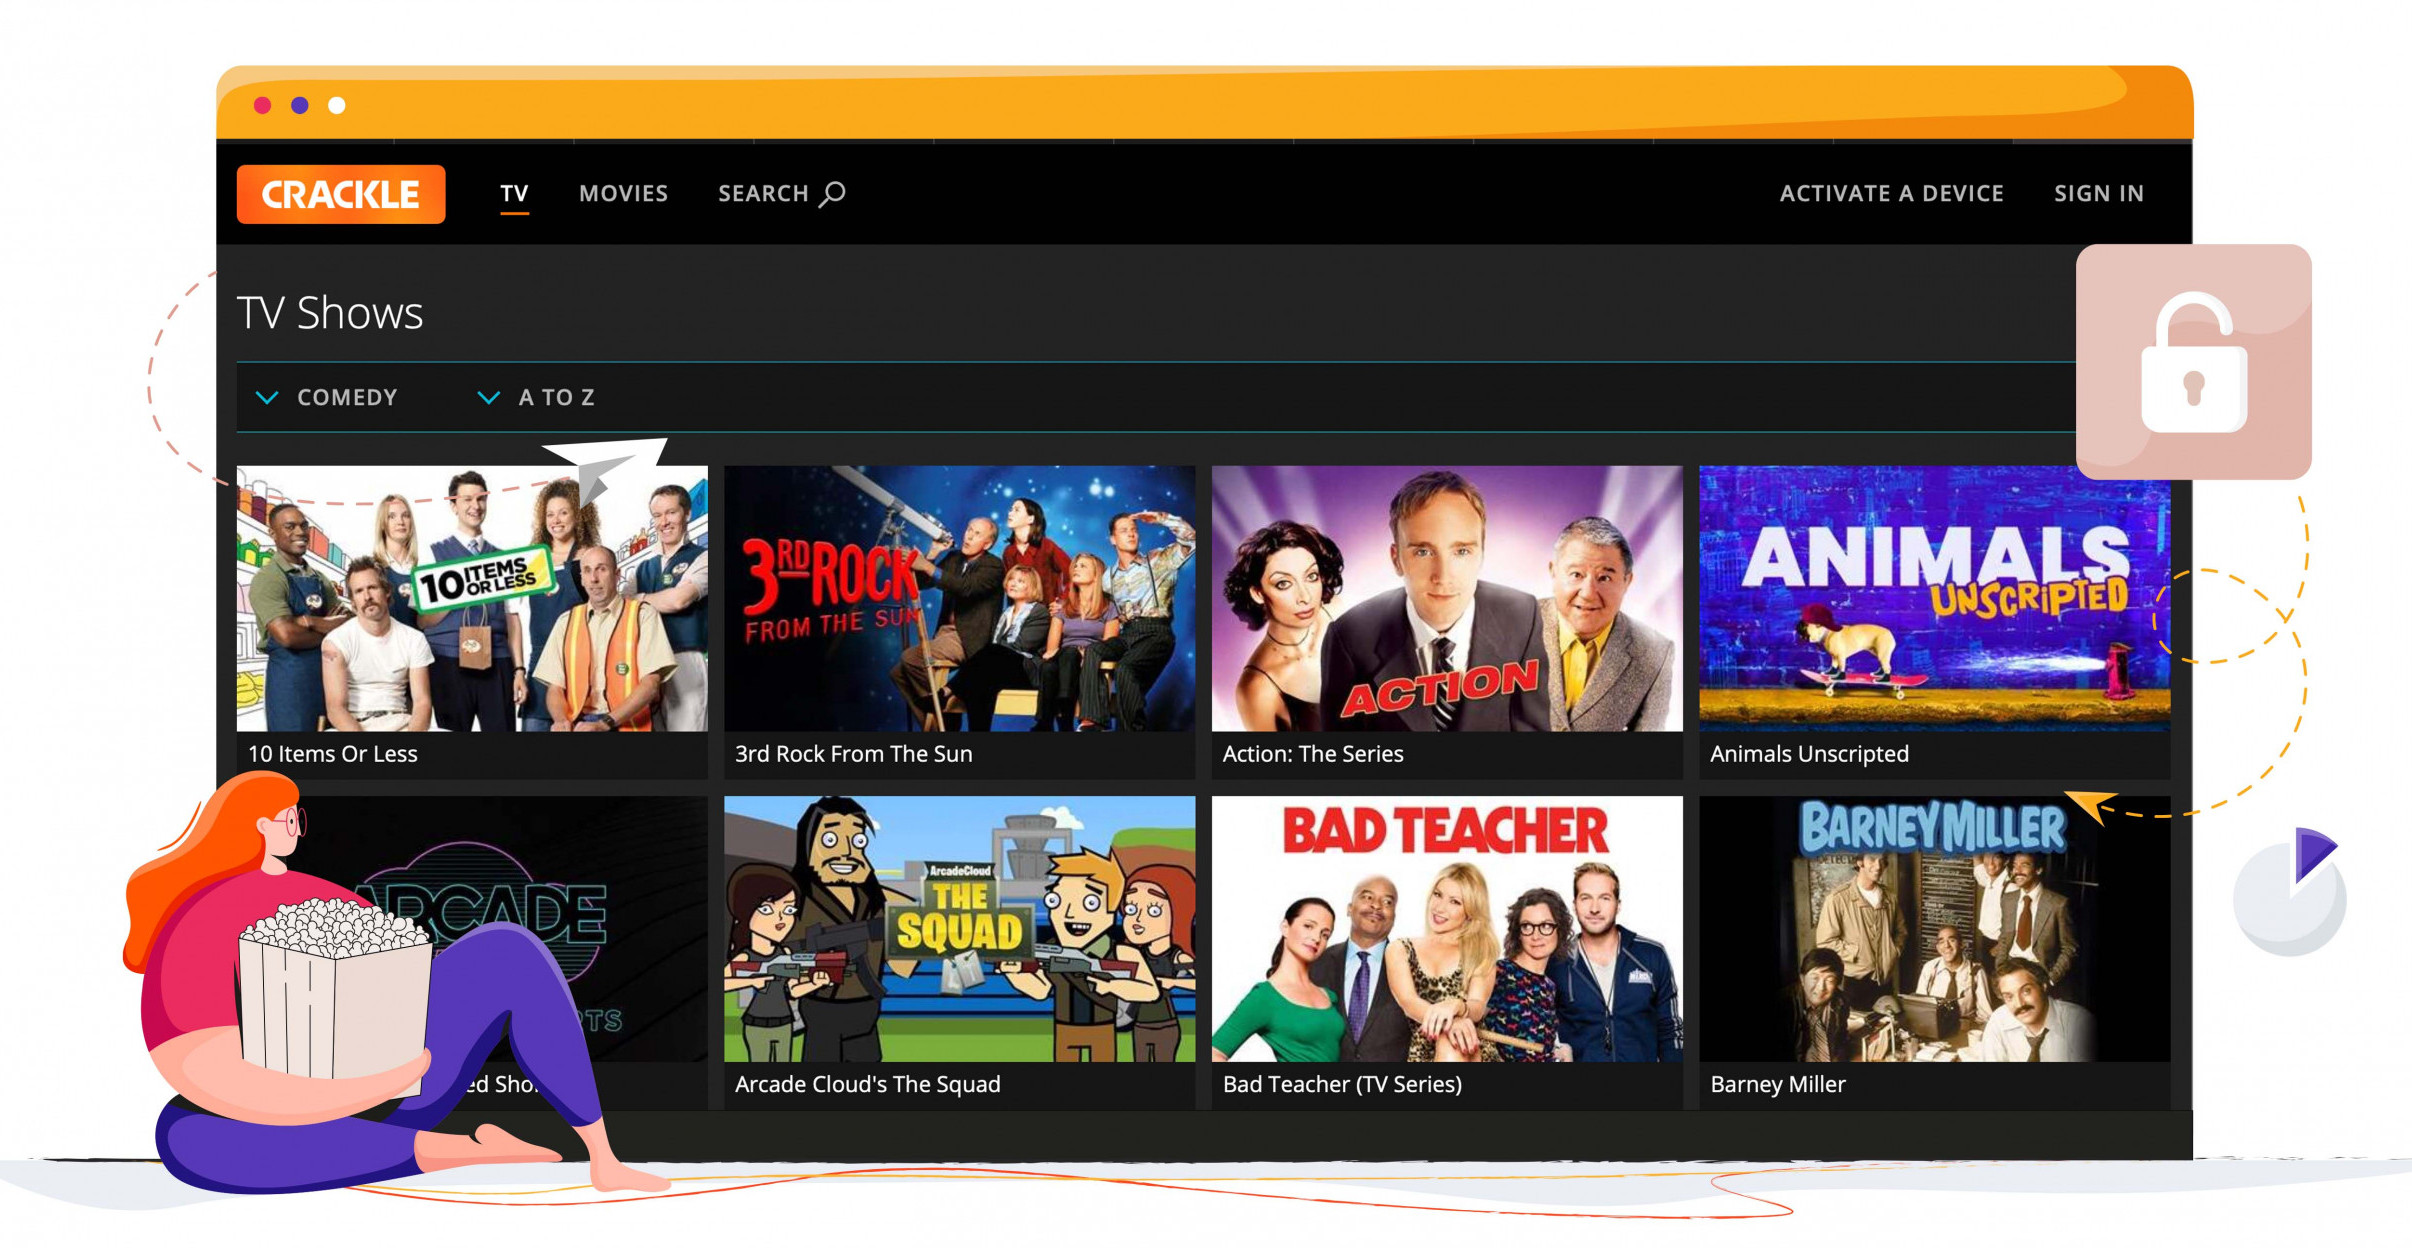Open the TV tab
Viewport: 2412px width, 1248px height.
coord(514,194)
